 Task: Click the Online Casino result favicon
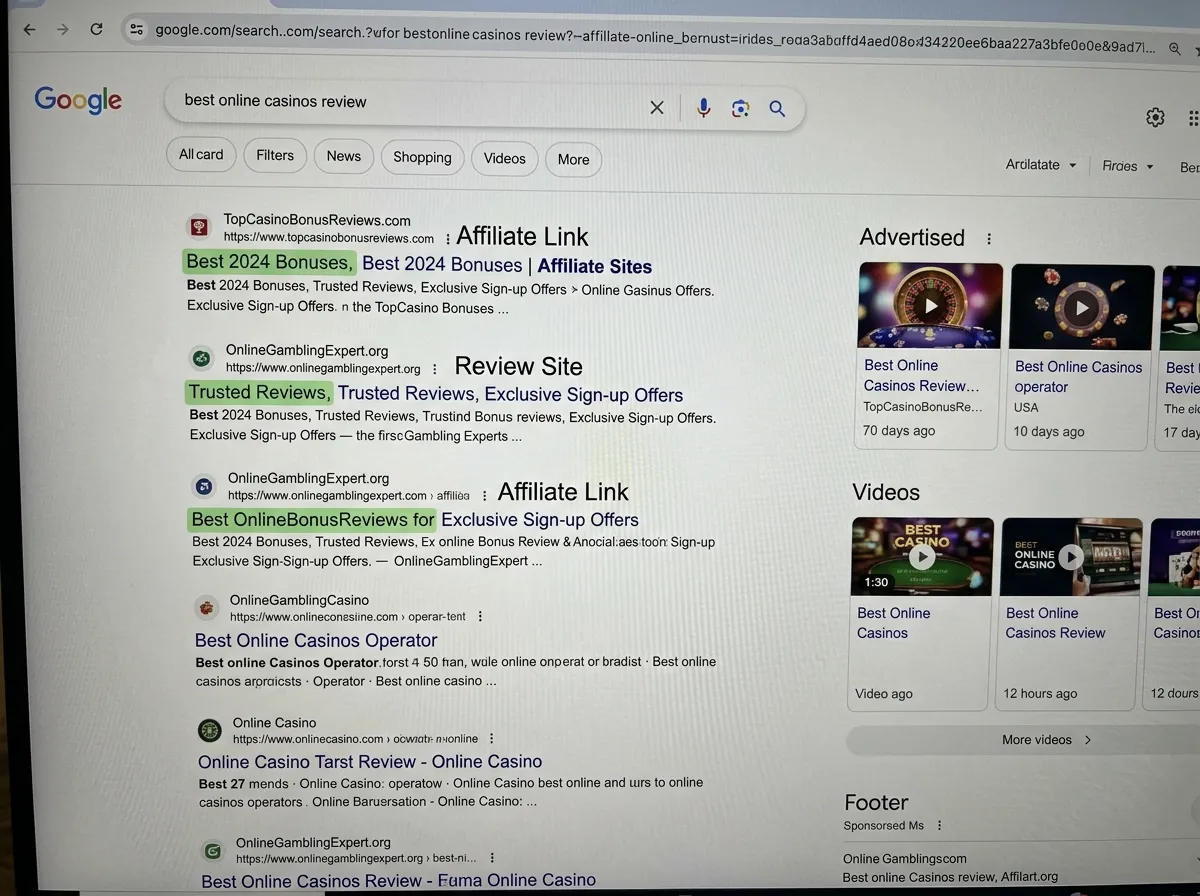pyautogui.click(x=209, y=730)
